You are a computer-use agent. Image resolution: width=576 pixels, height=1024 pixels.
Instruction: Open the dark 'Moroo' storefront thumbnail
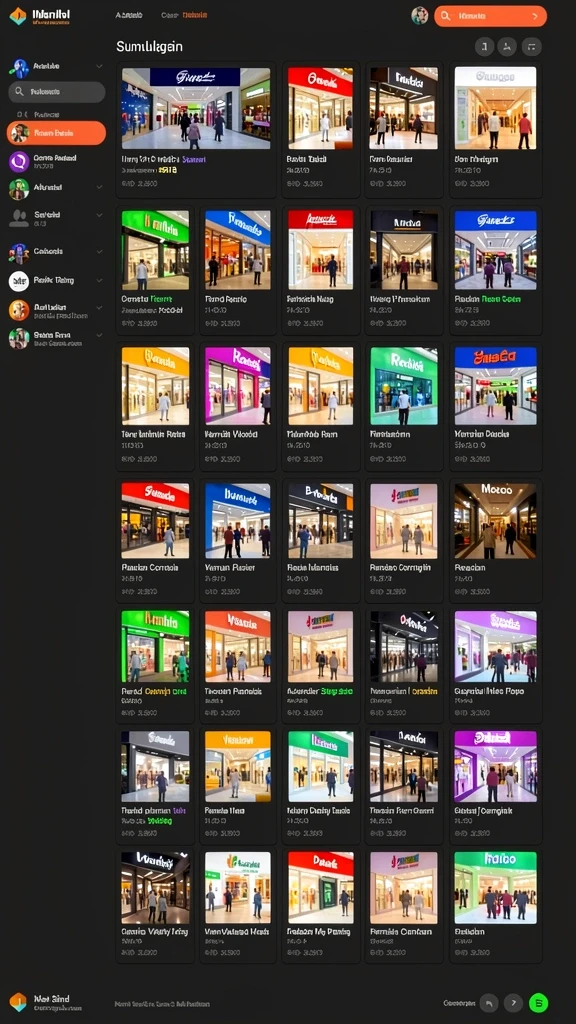pos(496,521)
